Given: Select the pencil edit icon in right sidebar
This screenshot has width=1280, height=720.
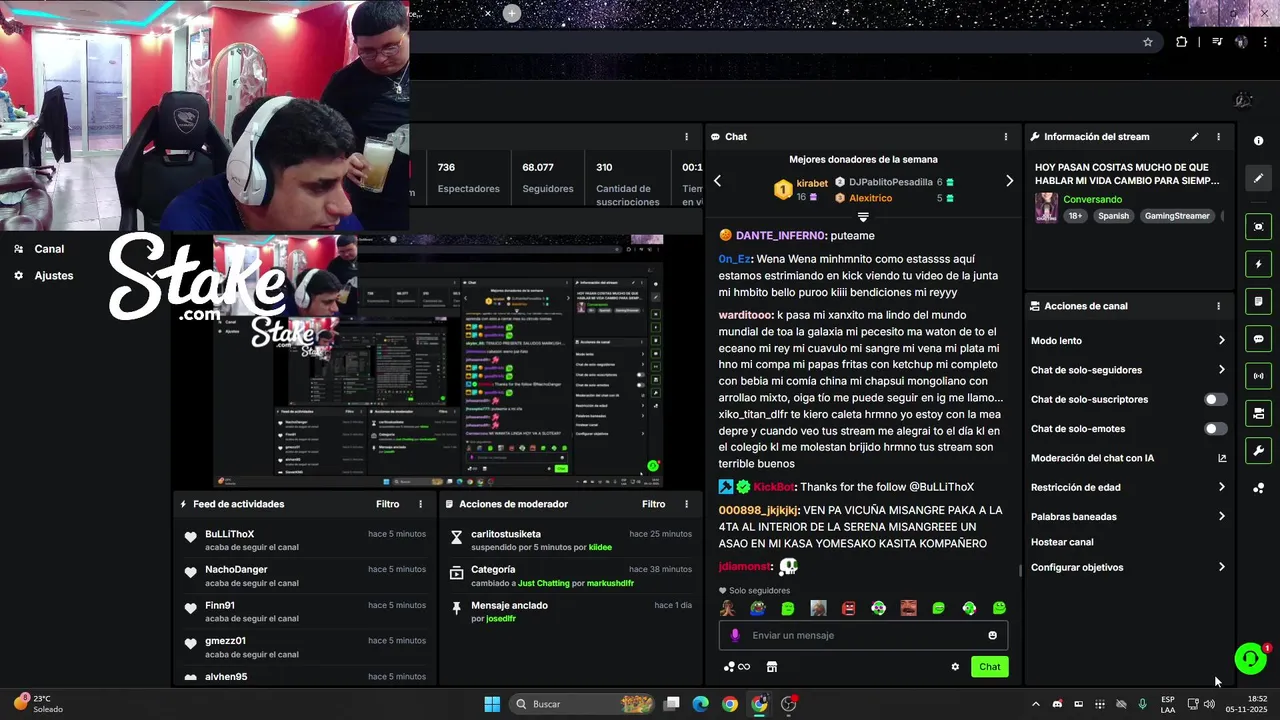Looking at the screenshot, I should (1258, 178).
